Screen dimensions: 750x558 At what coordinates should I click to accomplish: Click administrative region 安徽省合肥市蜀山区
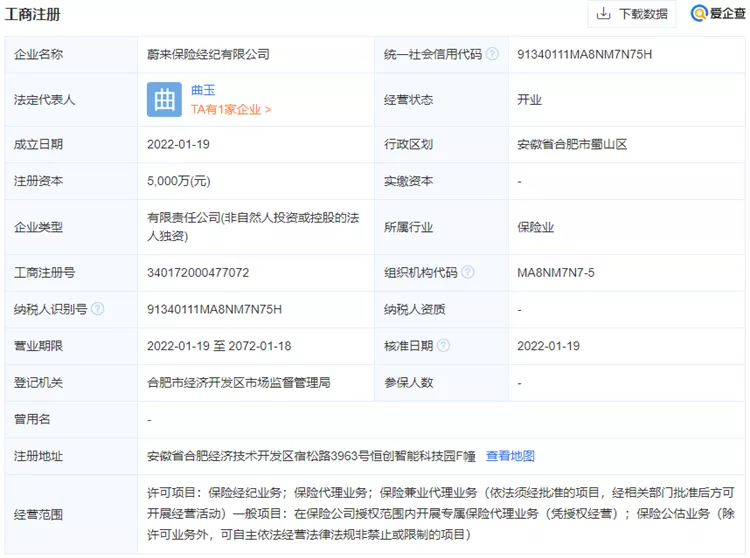coord(571,144)
